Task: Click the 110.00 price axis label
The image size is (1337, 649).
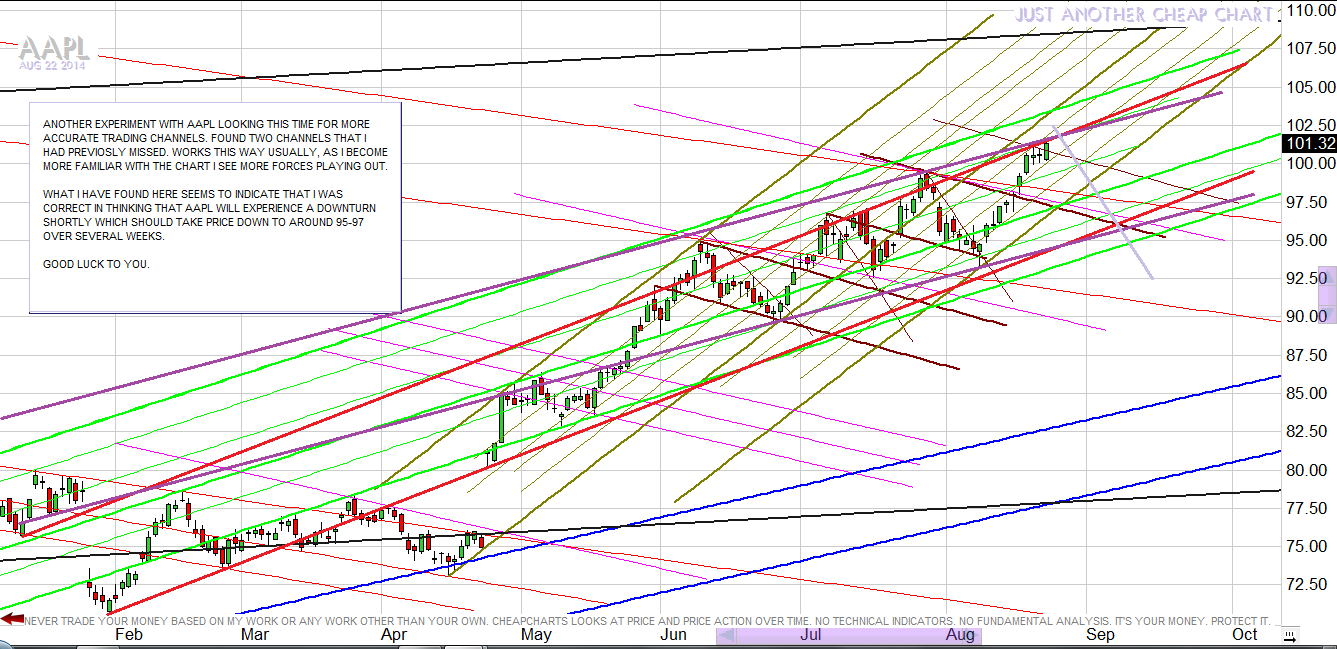Action: [x=1310, y=11]
